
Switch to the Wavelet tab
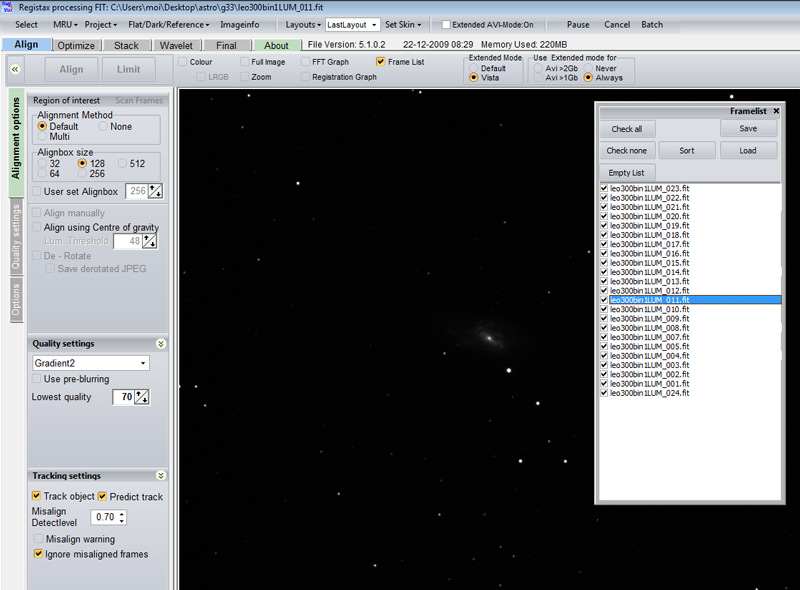(177, 45)
